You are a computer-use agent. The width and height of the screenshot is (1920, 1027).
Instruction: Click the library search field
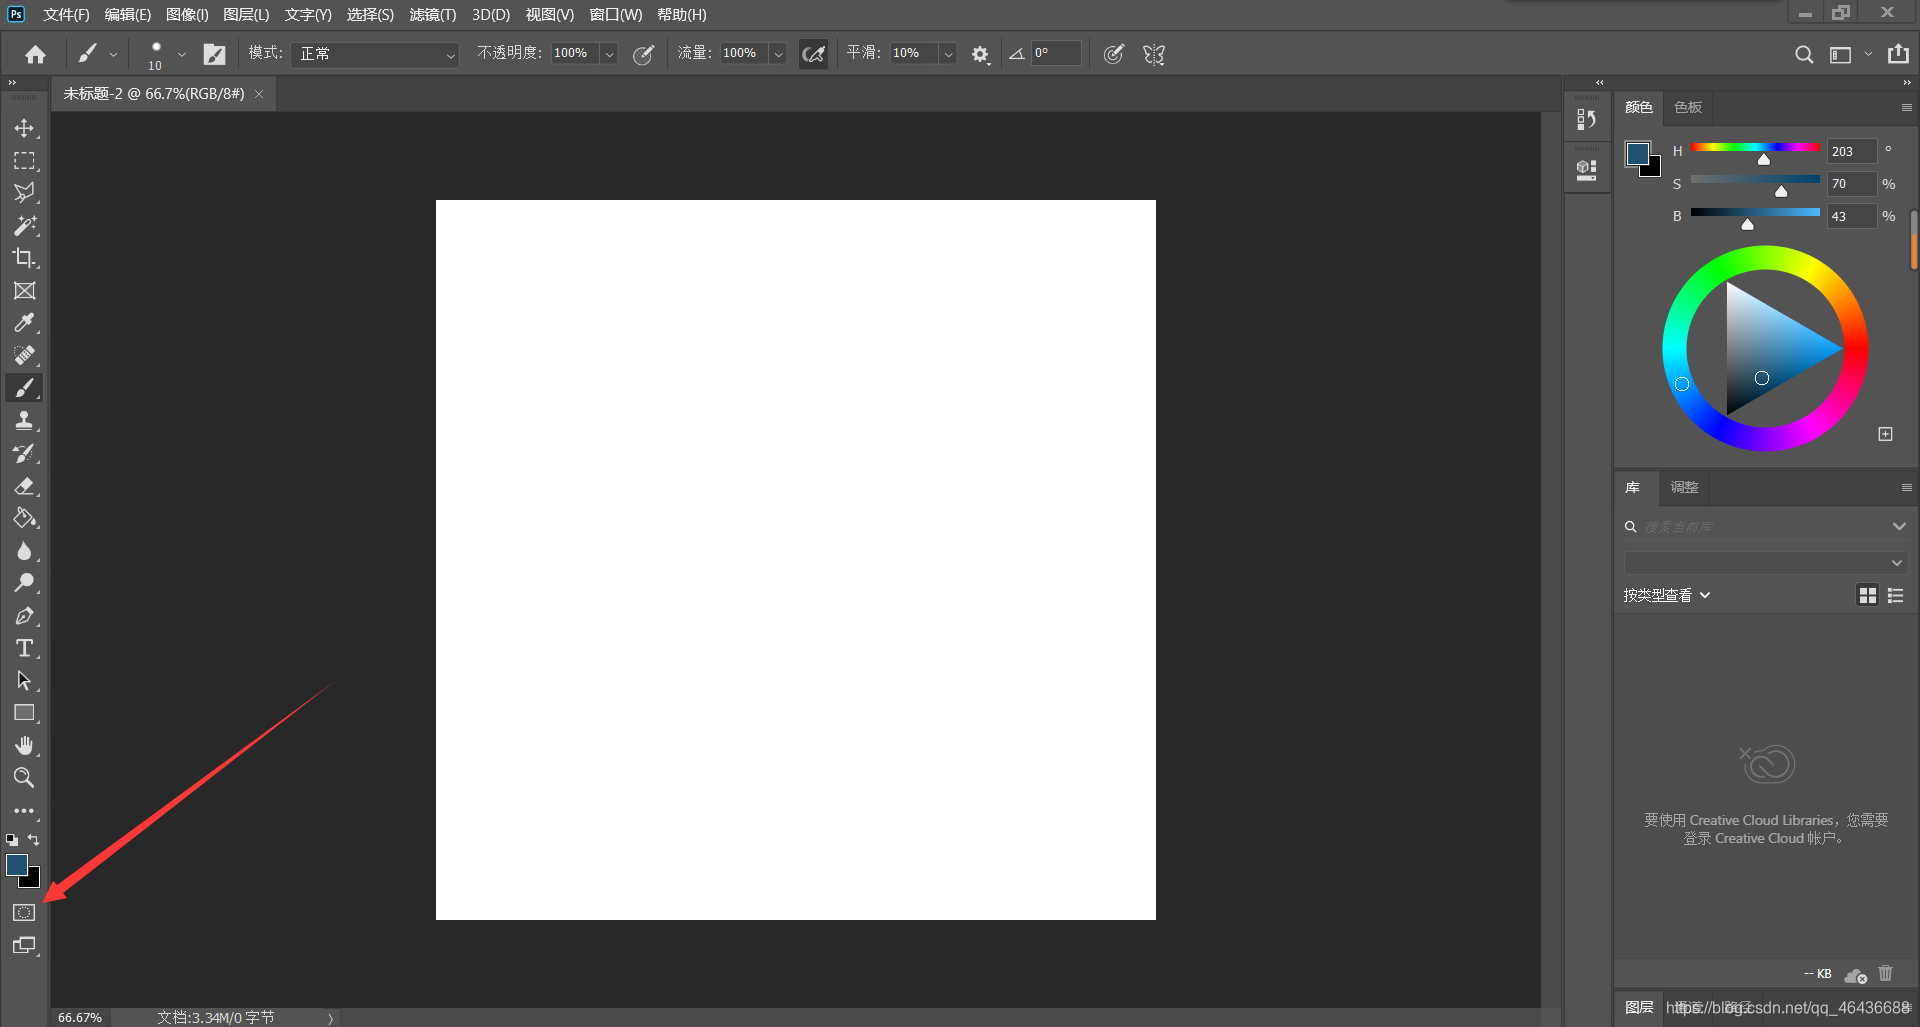1764,526
